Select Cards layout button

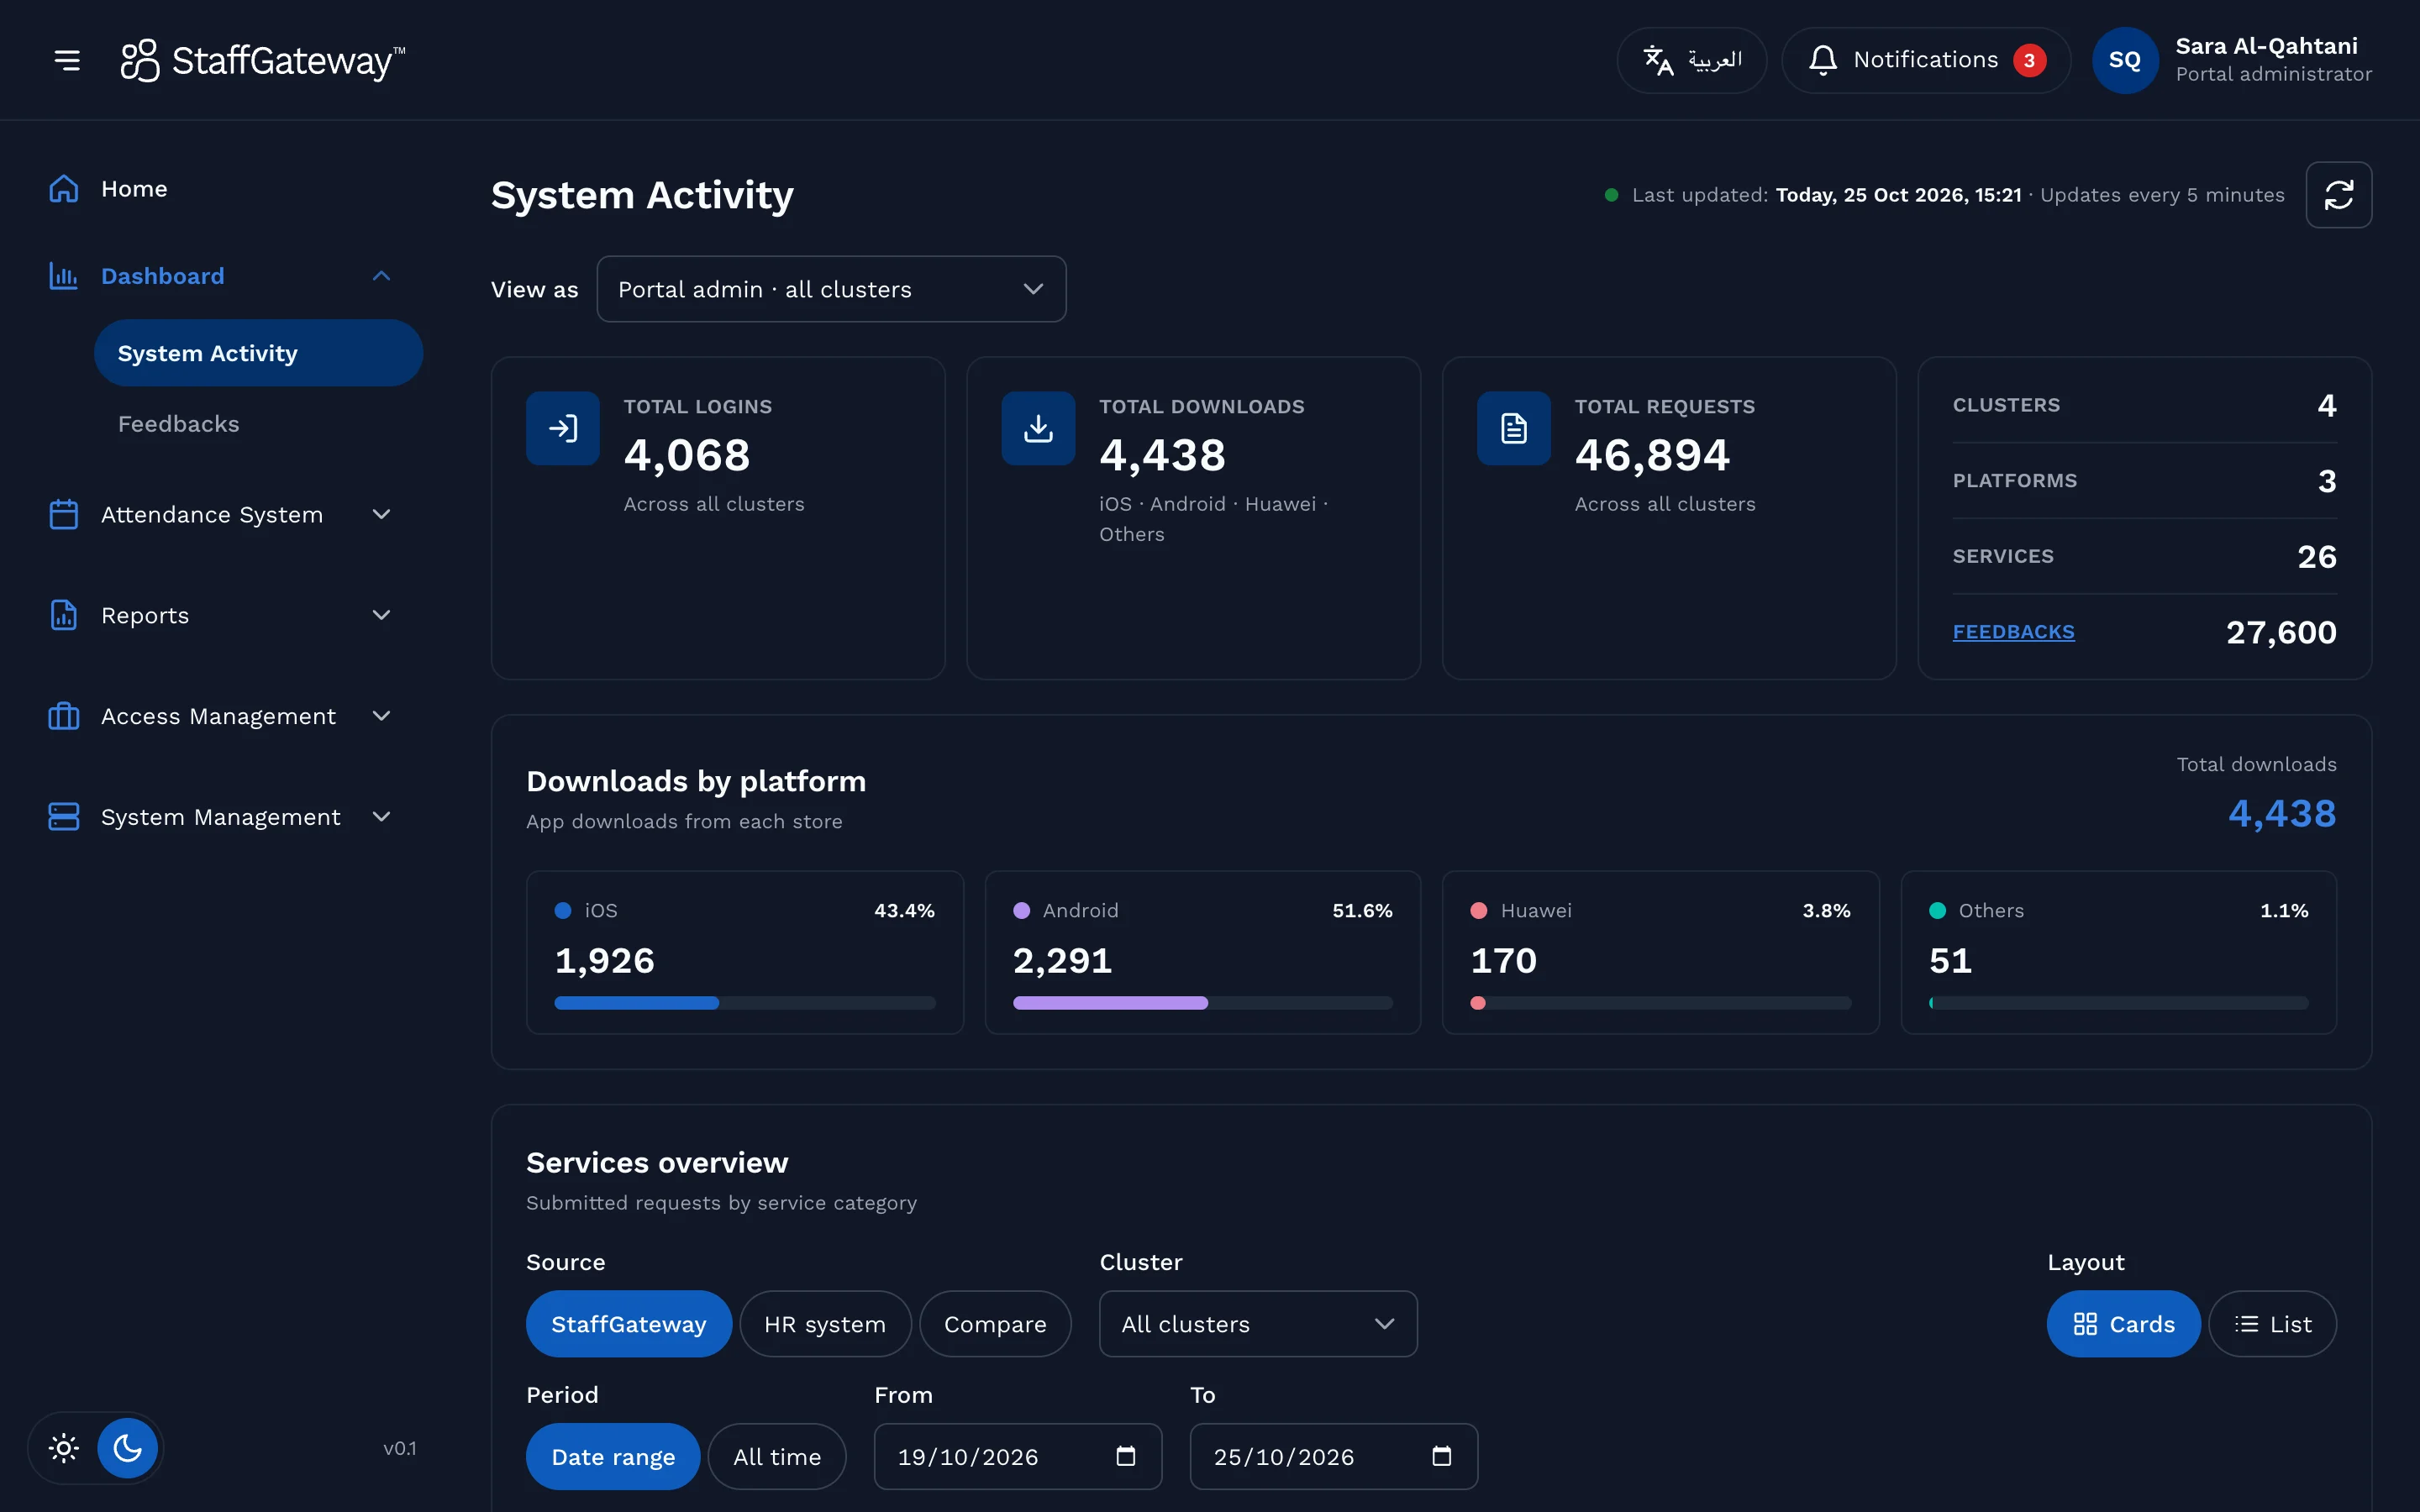click(x=2123, y=1324)
